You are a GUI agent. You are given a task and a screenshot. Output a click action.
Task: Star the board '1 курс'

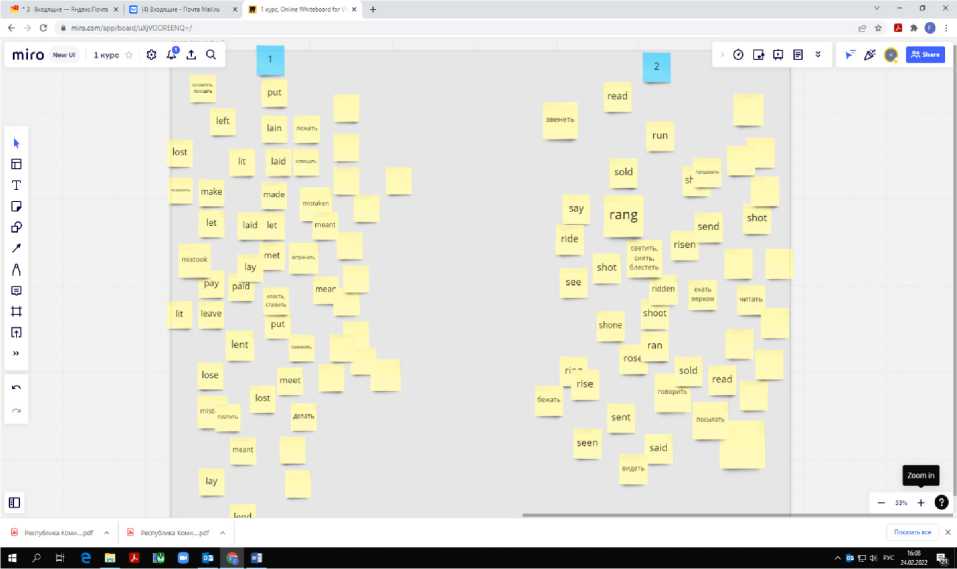(129, 55)
